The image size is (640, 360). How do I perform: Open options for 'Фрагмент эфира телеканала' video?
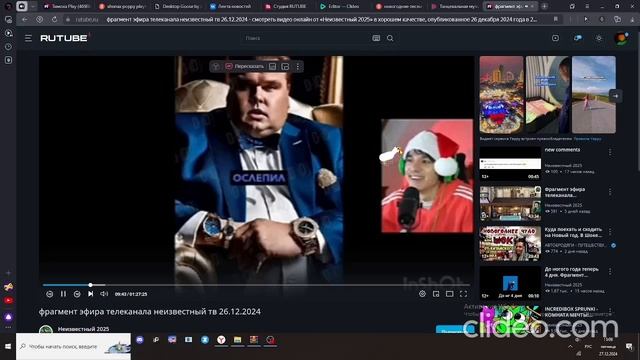click(610, 192)
